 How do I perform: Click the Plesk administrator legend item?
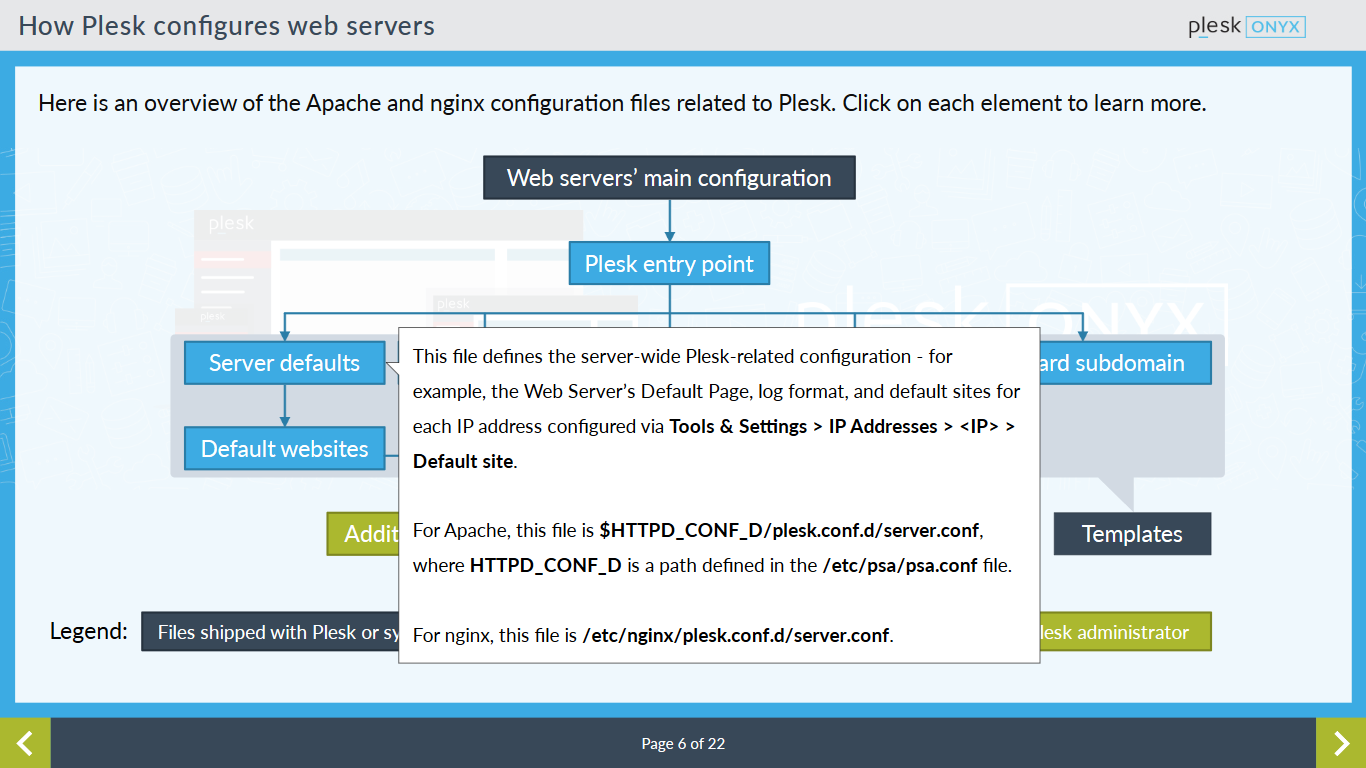tap(1125, 632)
